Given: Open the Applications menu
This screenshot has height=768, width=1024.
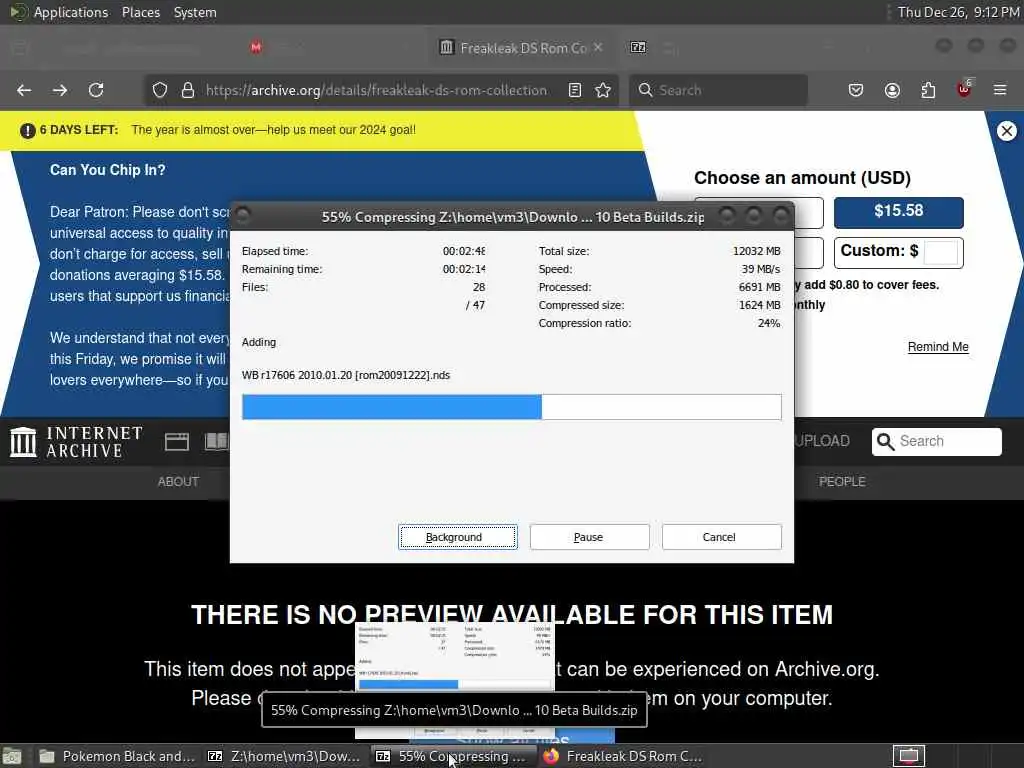Looking at the screenshot, I should point(71,12).
